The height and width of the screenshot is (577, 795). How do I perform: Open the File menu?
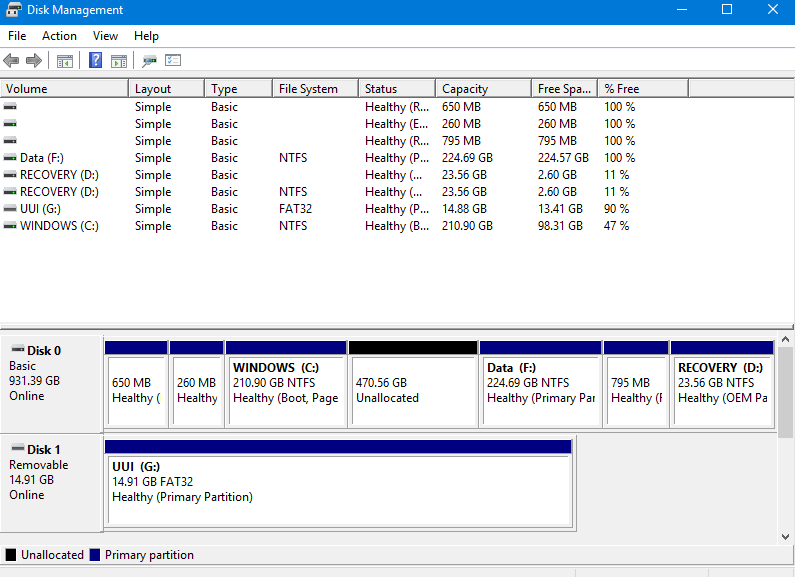click(17, 36)
